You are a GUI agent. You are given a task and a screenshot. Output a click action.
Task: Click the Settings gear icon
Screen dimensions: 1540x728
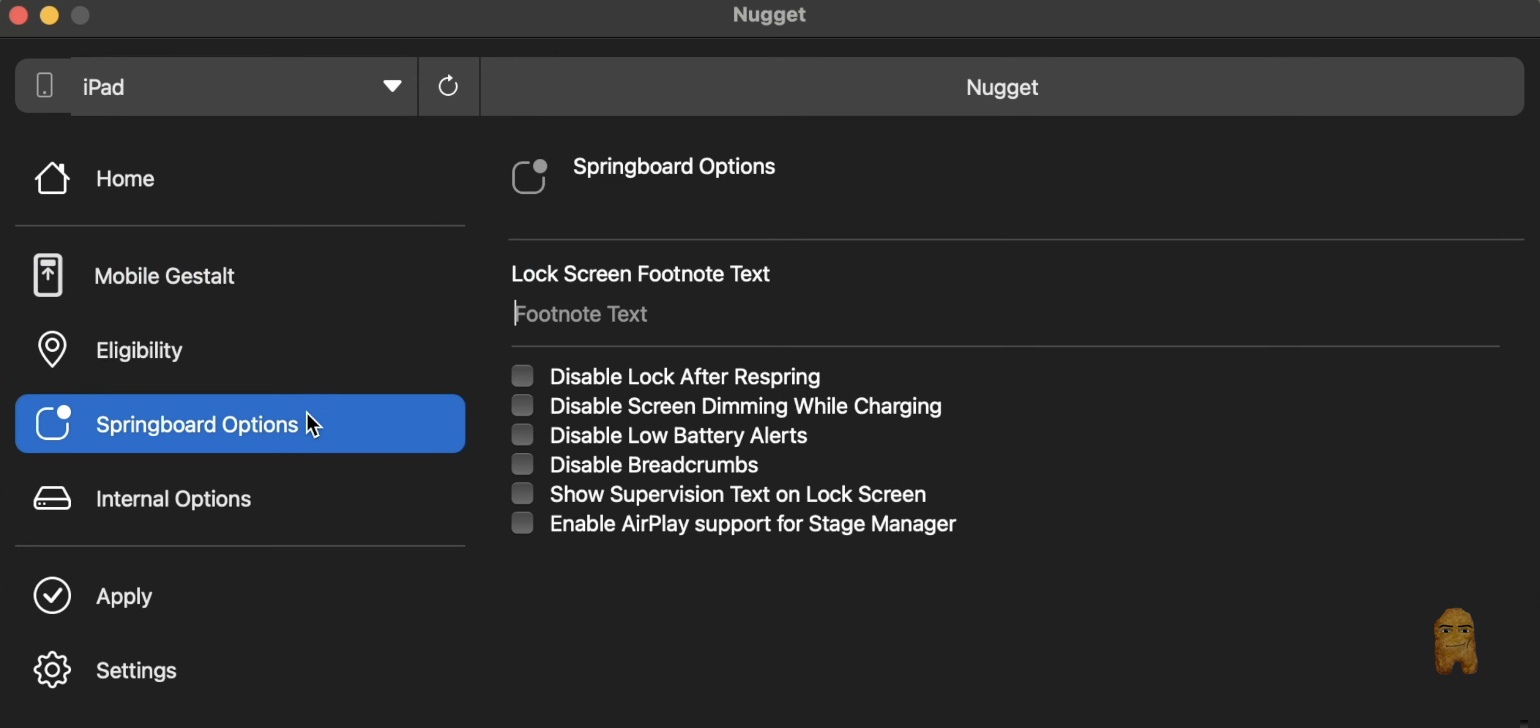pyautogui.click(x=52, y=670)
